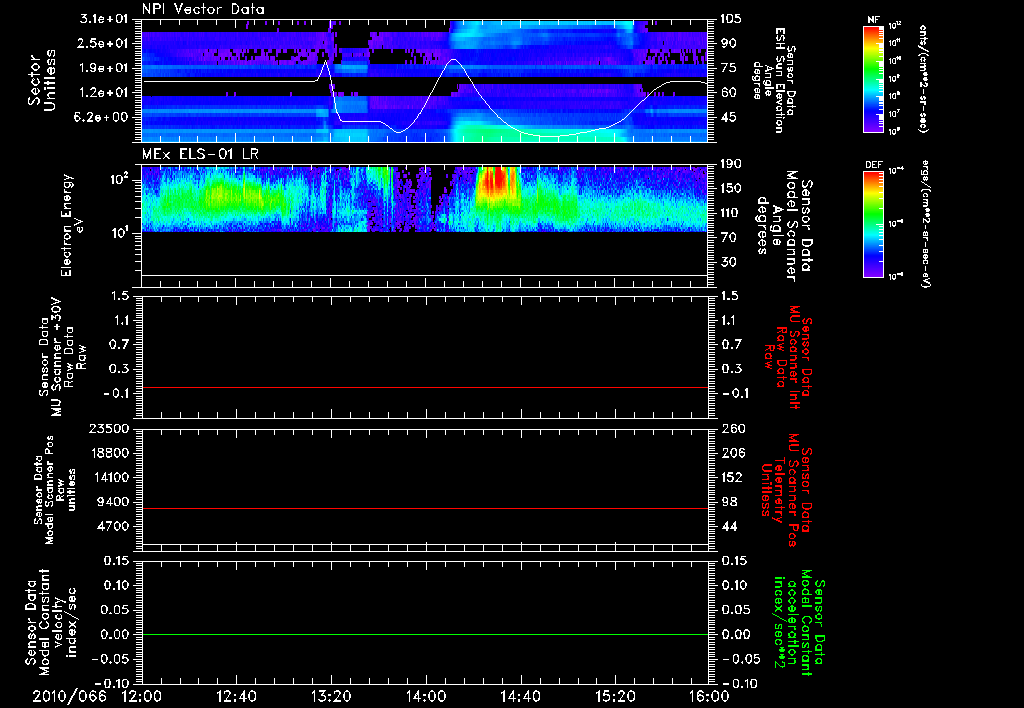The width and height of the screenshot is (1024, 708).
Task: Click the 260 telemetry tick value
Action: (731, 428)
